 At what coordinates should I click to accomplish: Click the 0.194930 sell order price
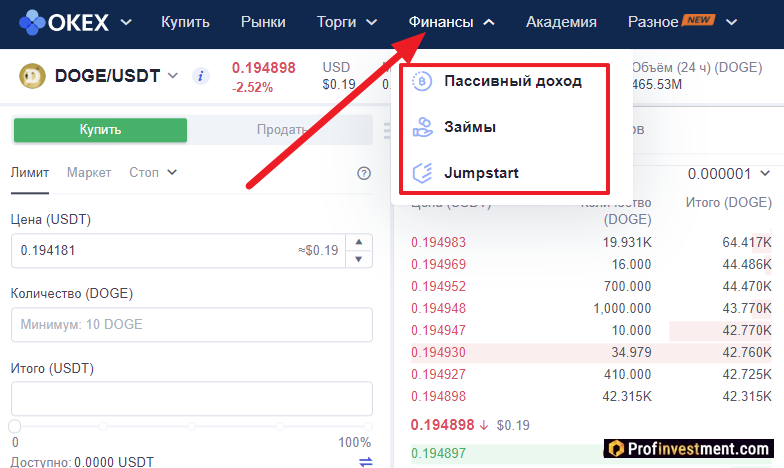pos(438,352)
